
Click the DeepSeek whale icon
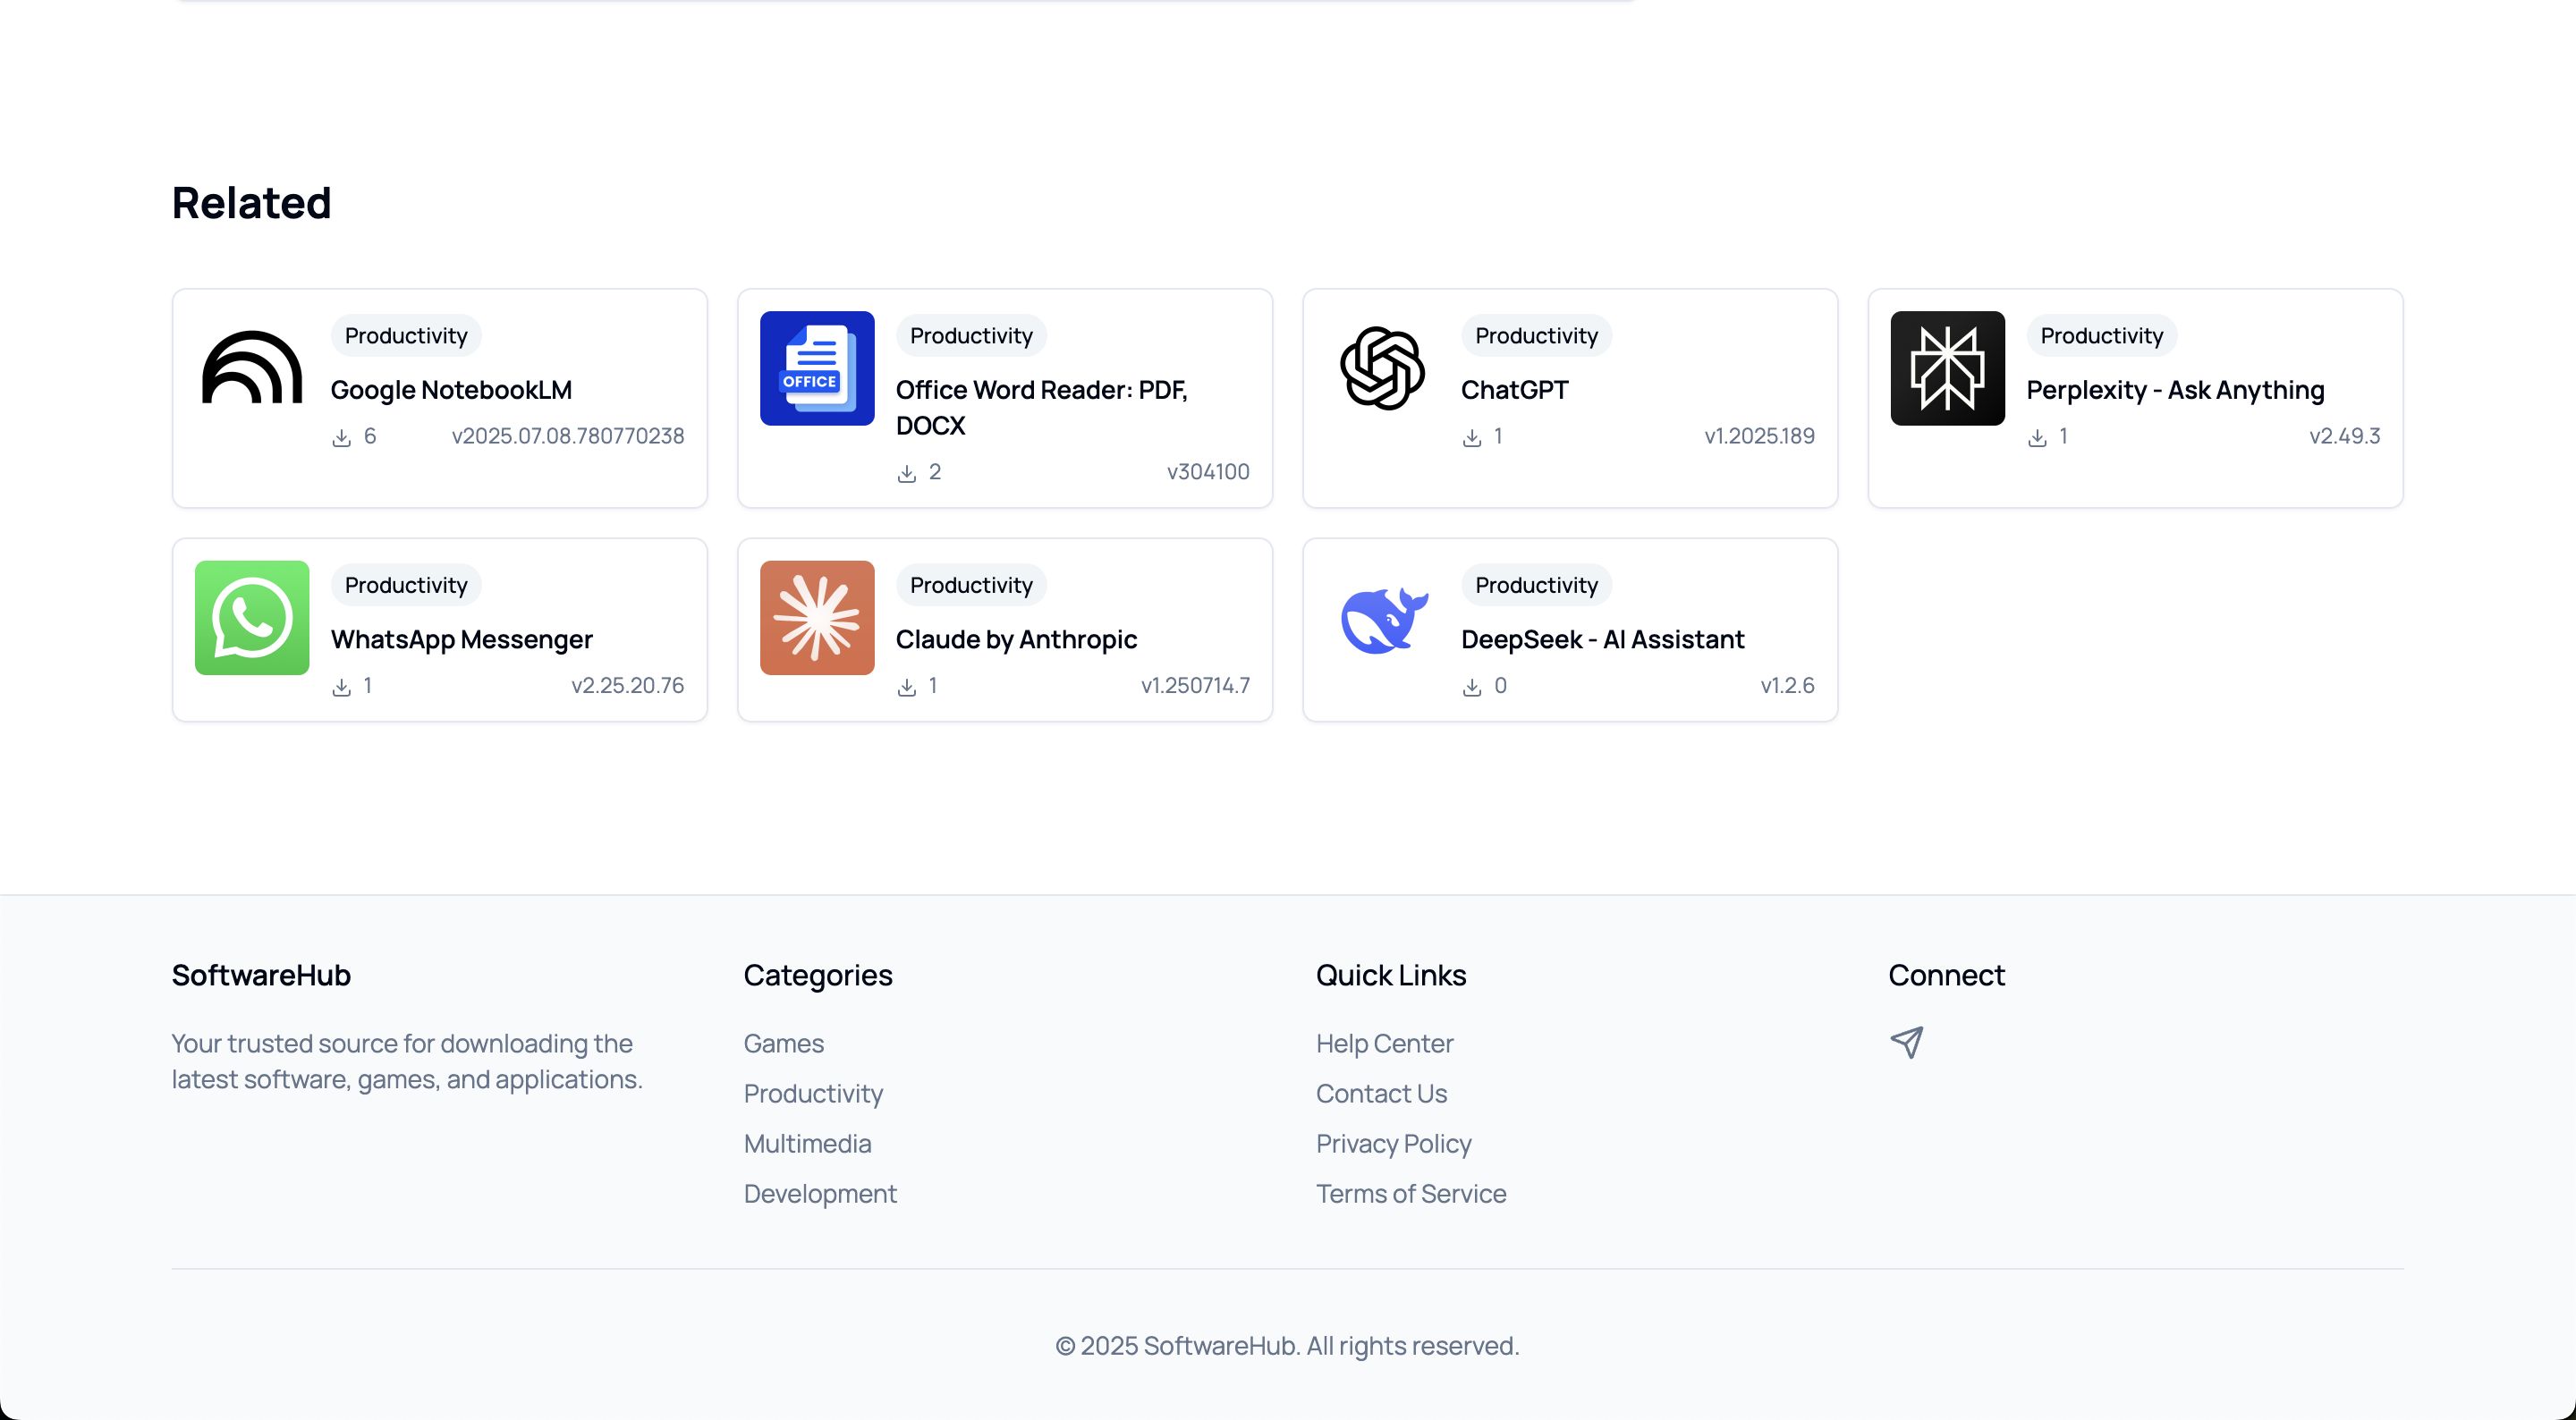(1382, 619)
